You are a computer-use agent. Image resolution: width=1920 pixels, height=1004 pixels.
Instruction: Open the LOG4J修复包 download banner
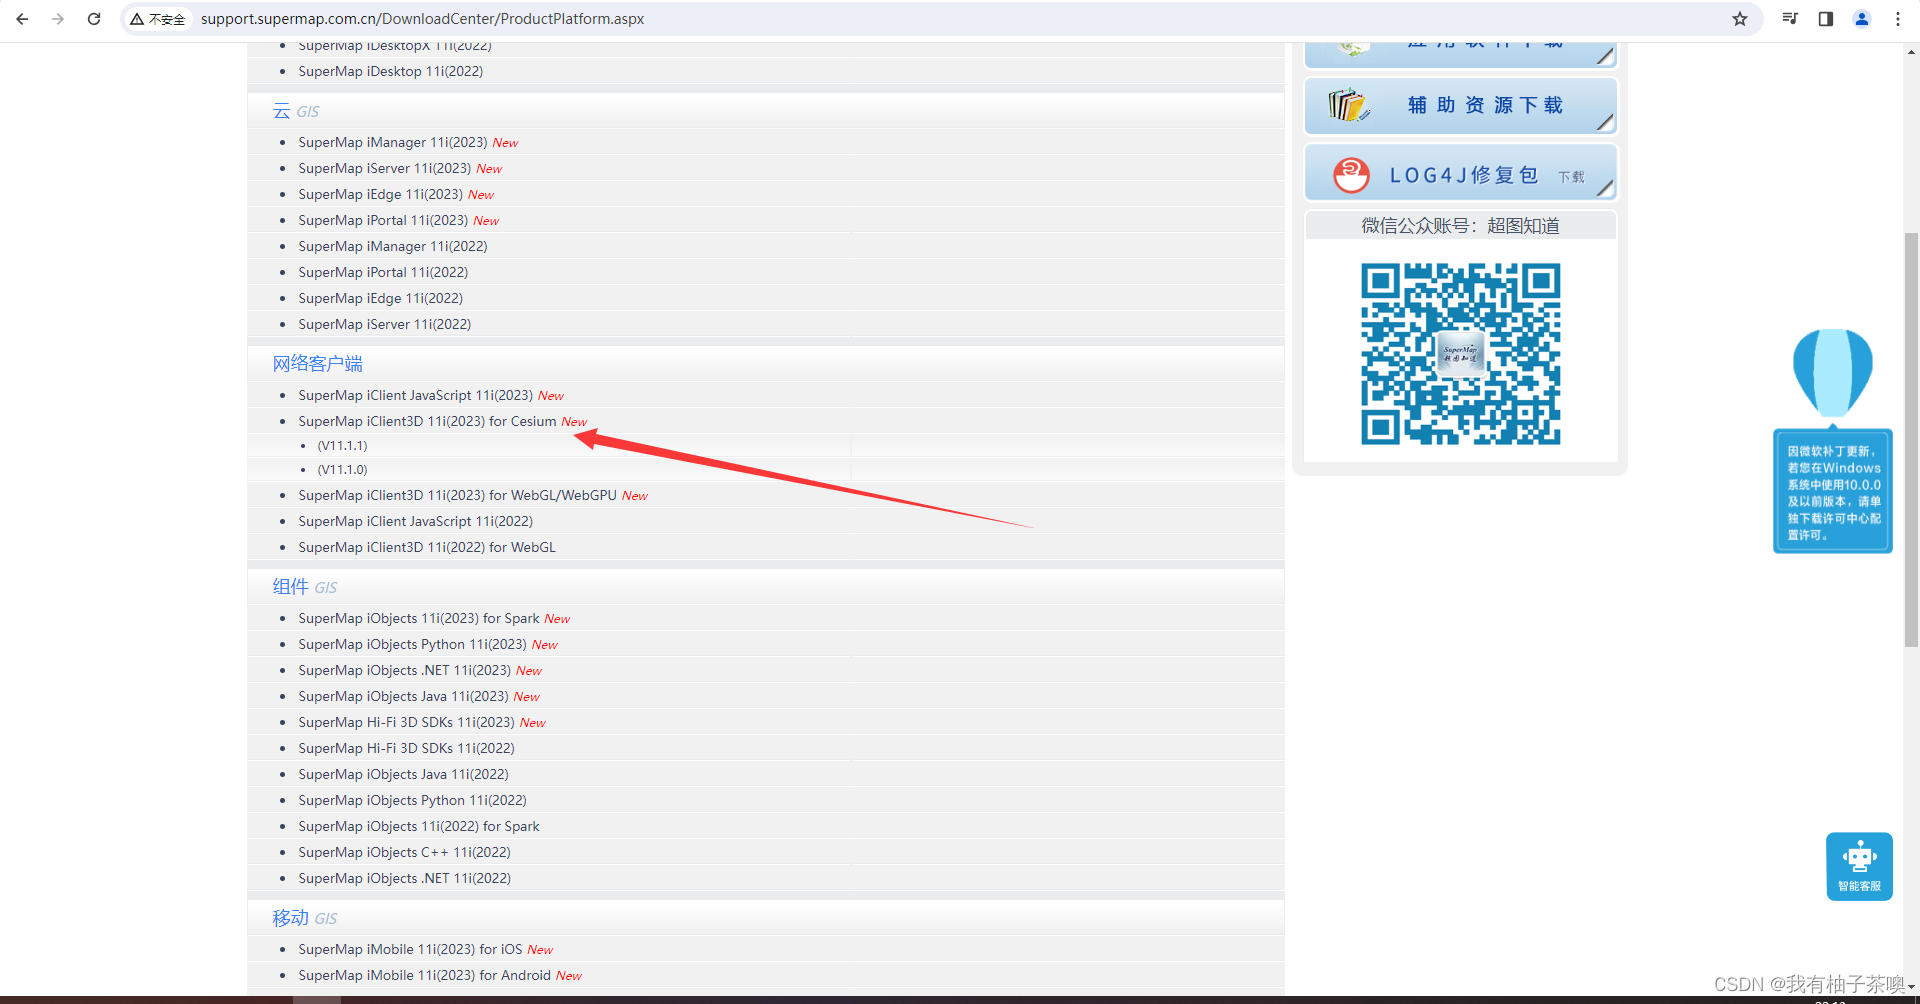[1461, 173]
